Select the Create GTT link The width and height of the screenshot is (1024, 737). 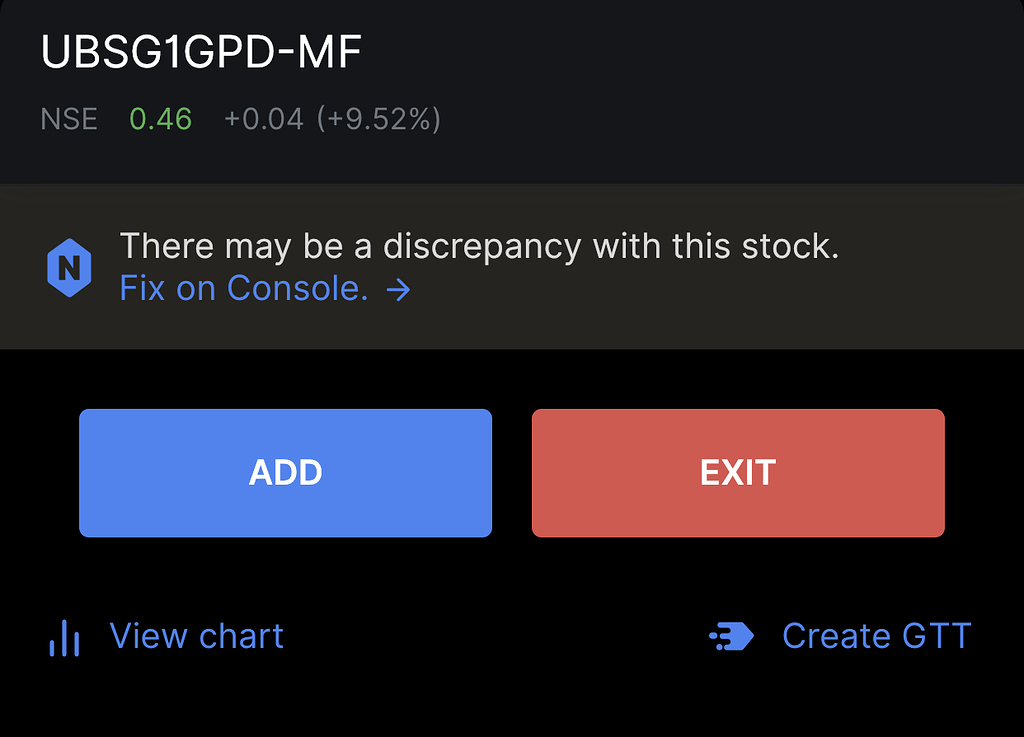(877, 636)
